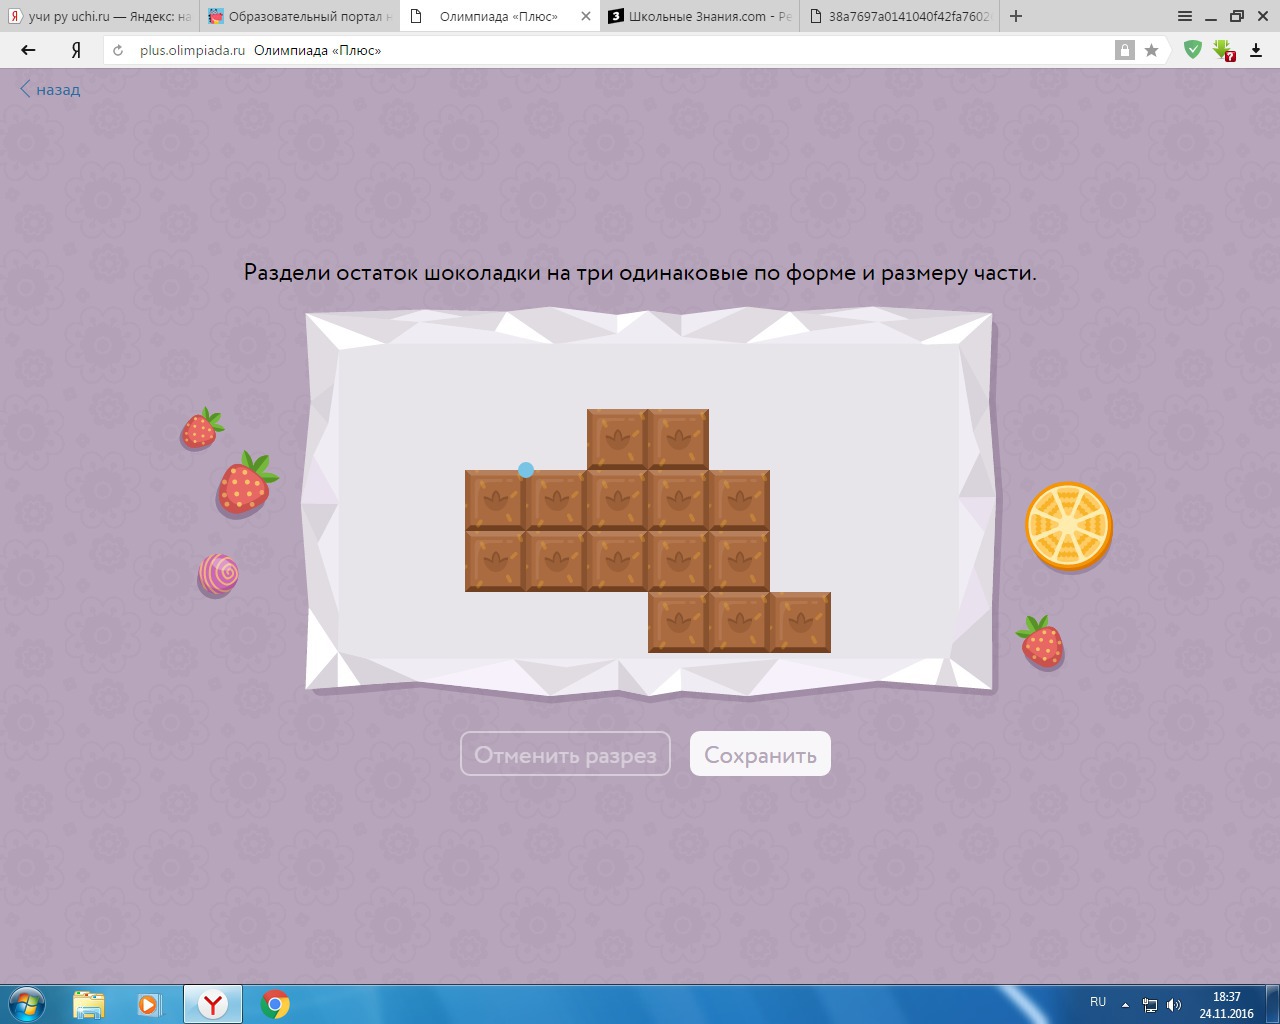Click the Yandex Browser taskbar icon
The image size is (1280, 1024).
coord(212,1004)
